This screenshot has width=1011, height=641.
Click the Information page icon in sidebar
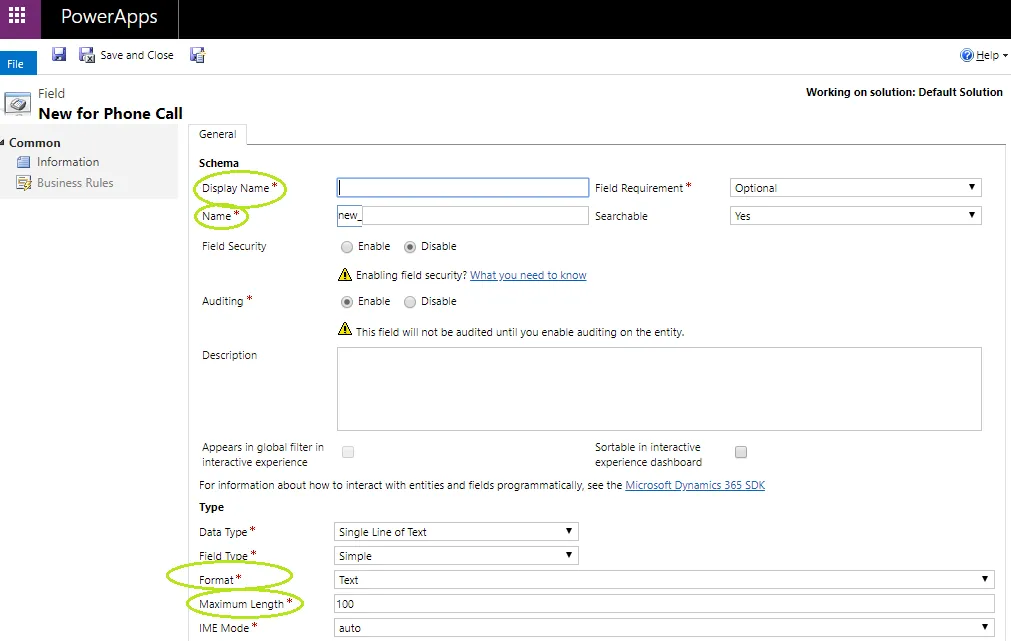[24, 162]
